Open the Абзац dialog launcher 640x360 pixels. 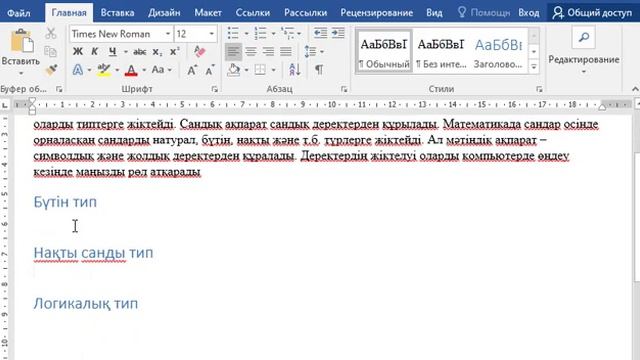[344, 89]
